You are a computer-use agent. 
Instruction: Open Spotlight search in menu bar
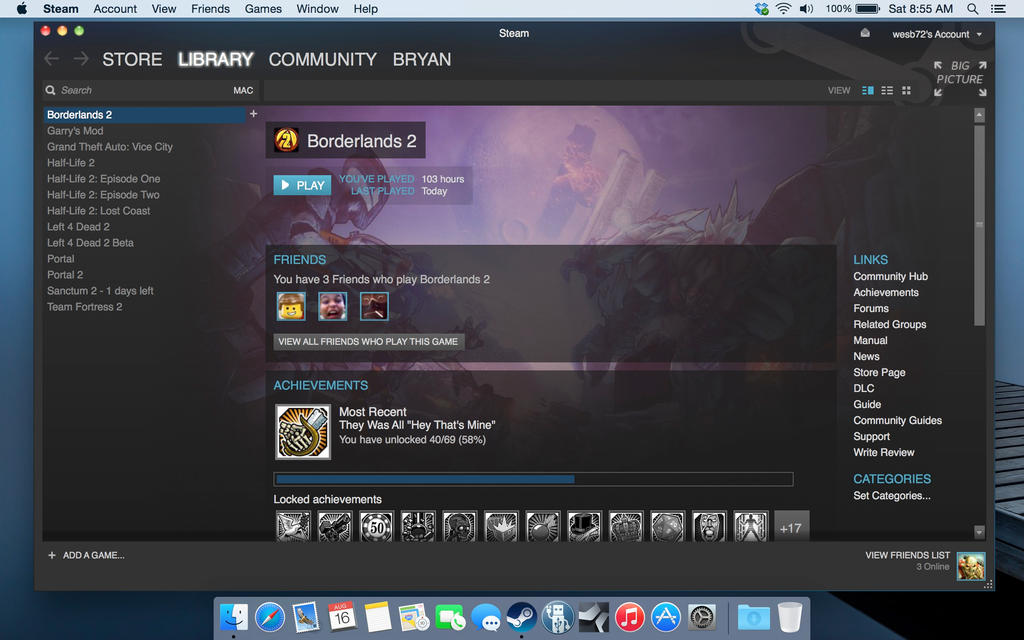[972, 8]
